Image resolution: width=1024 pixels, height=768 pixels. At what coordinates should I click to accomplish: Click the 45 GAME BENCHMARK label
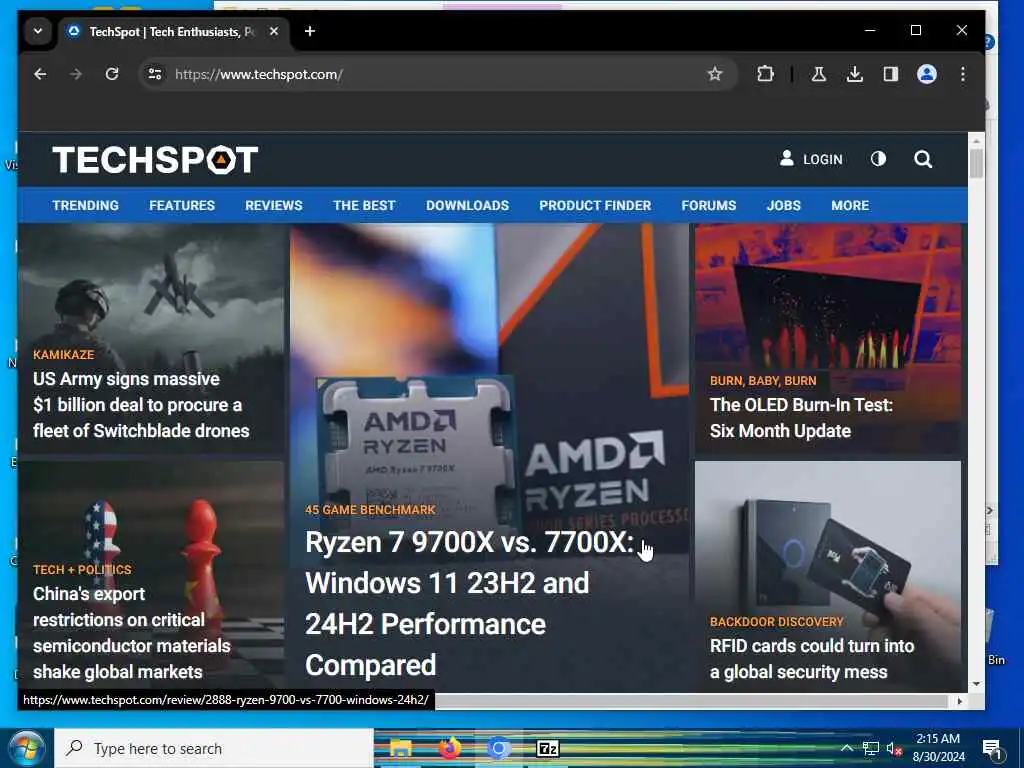[x=370, y=510]
